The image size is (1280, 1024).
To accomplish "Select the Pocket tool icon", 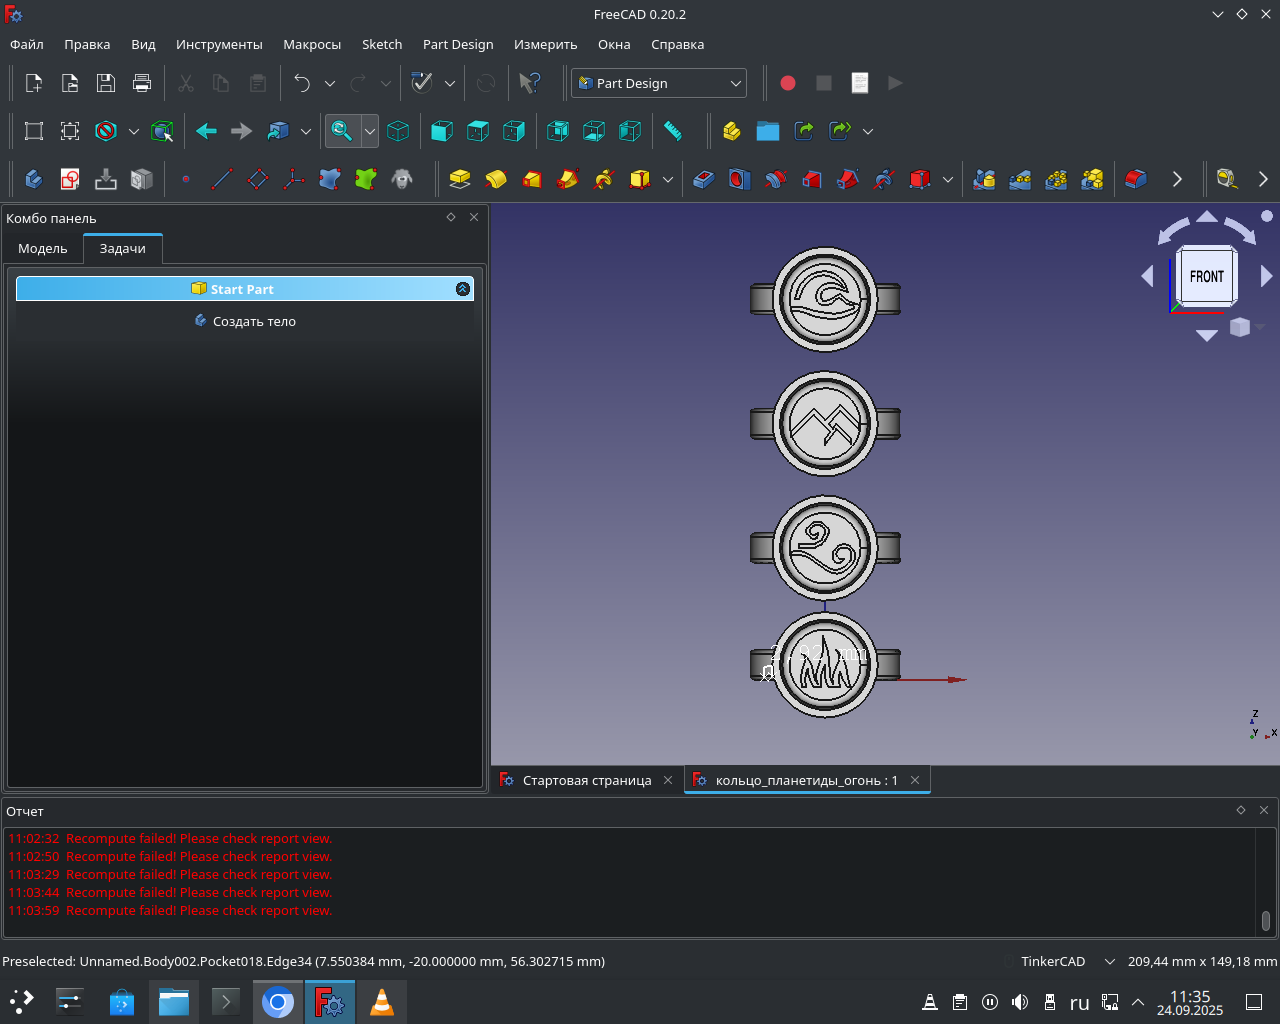I will (x=704, y=179).
